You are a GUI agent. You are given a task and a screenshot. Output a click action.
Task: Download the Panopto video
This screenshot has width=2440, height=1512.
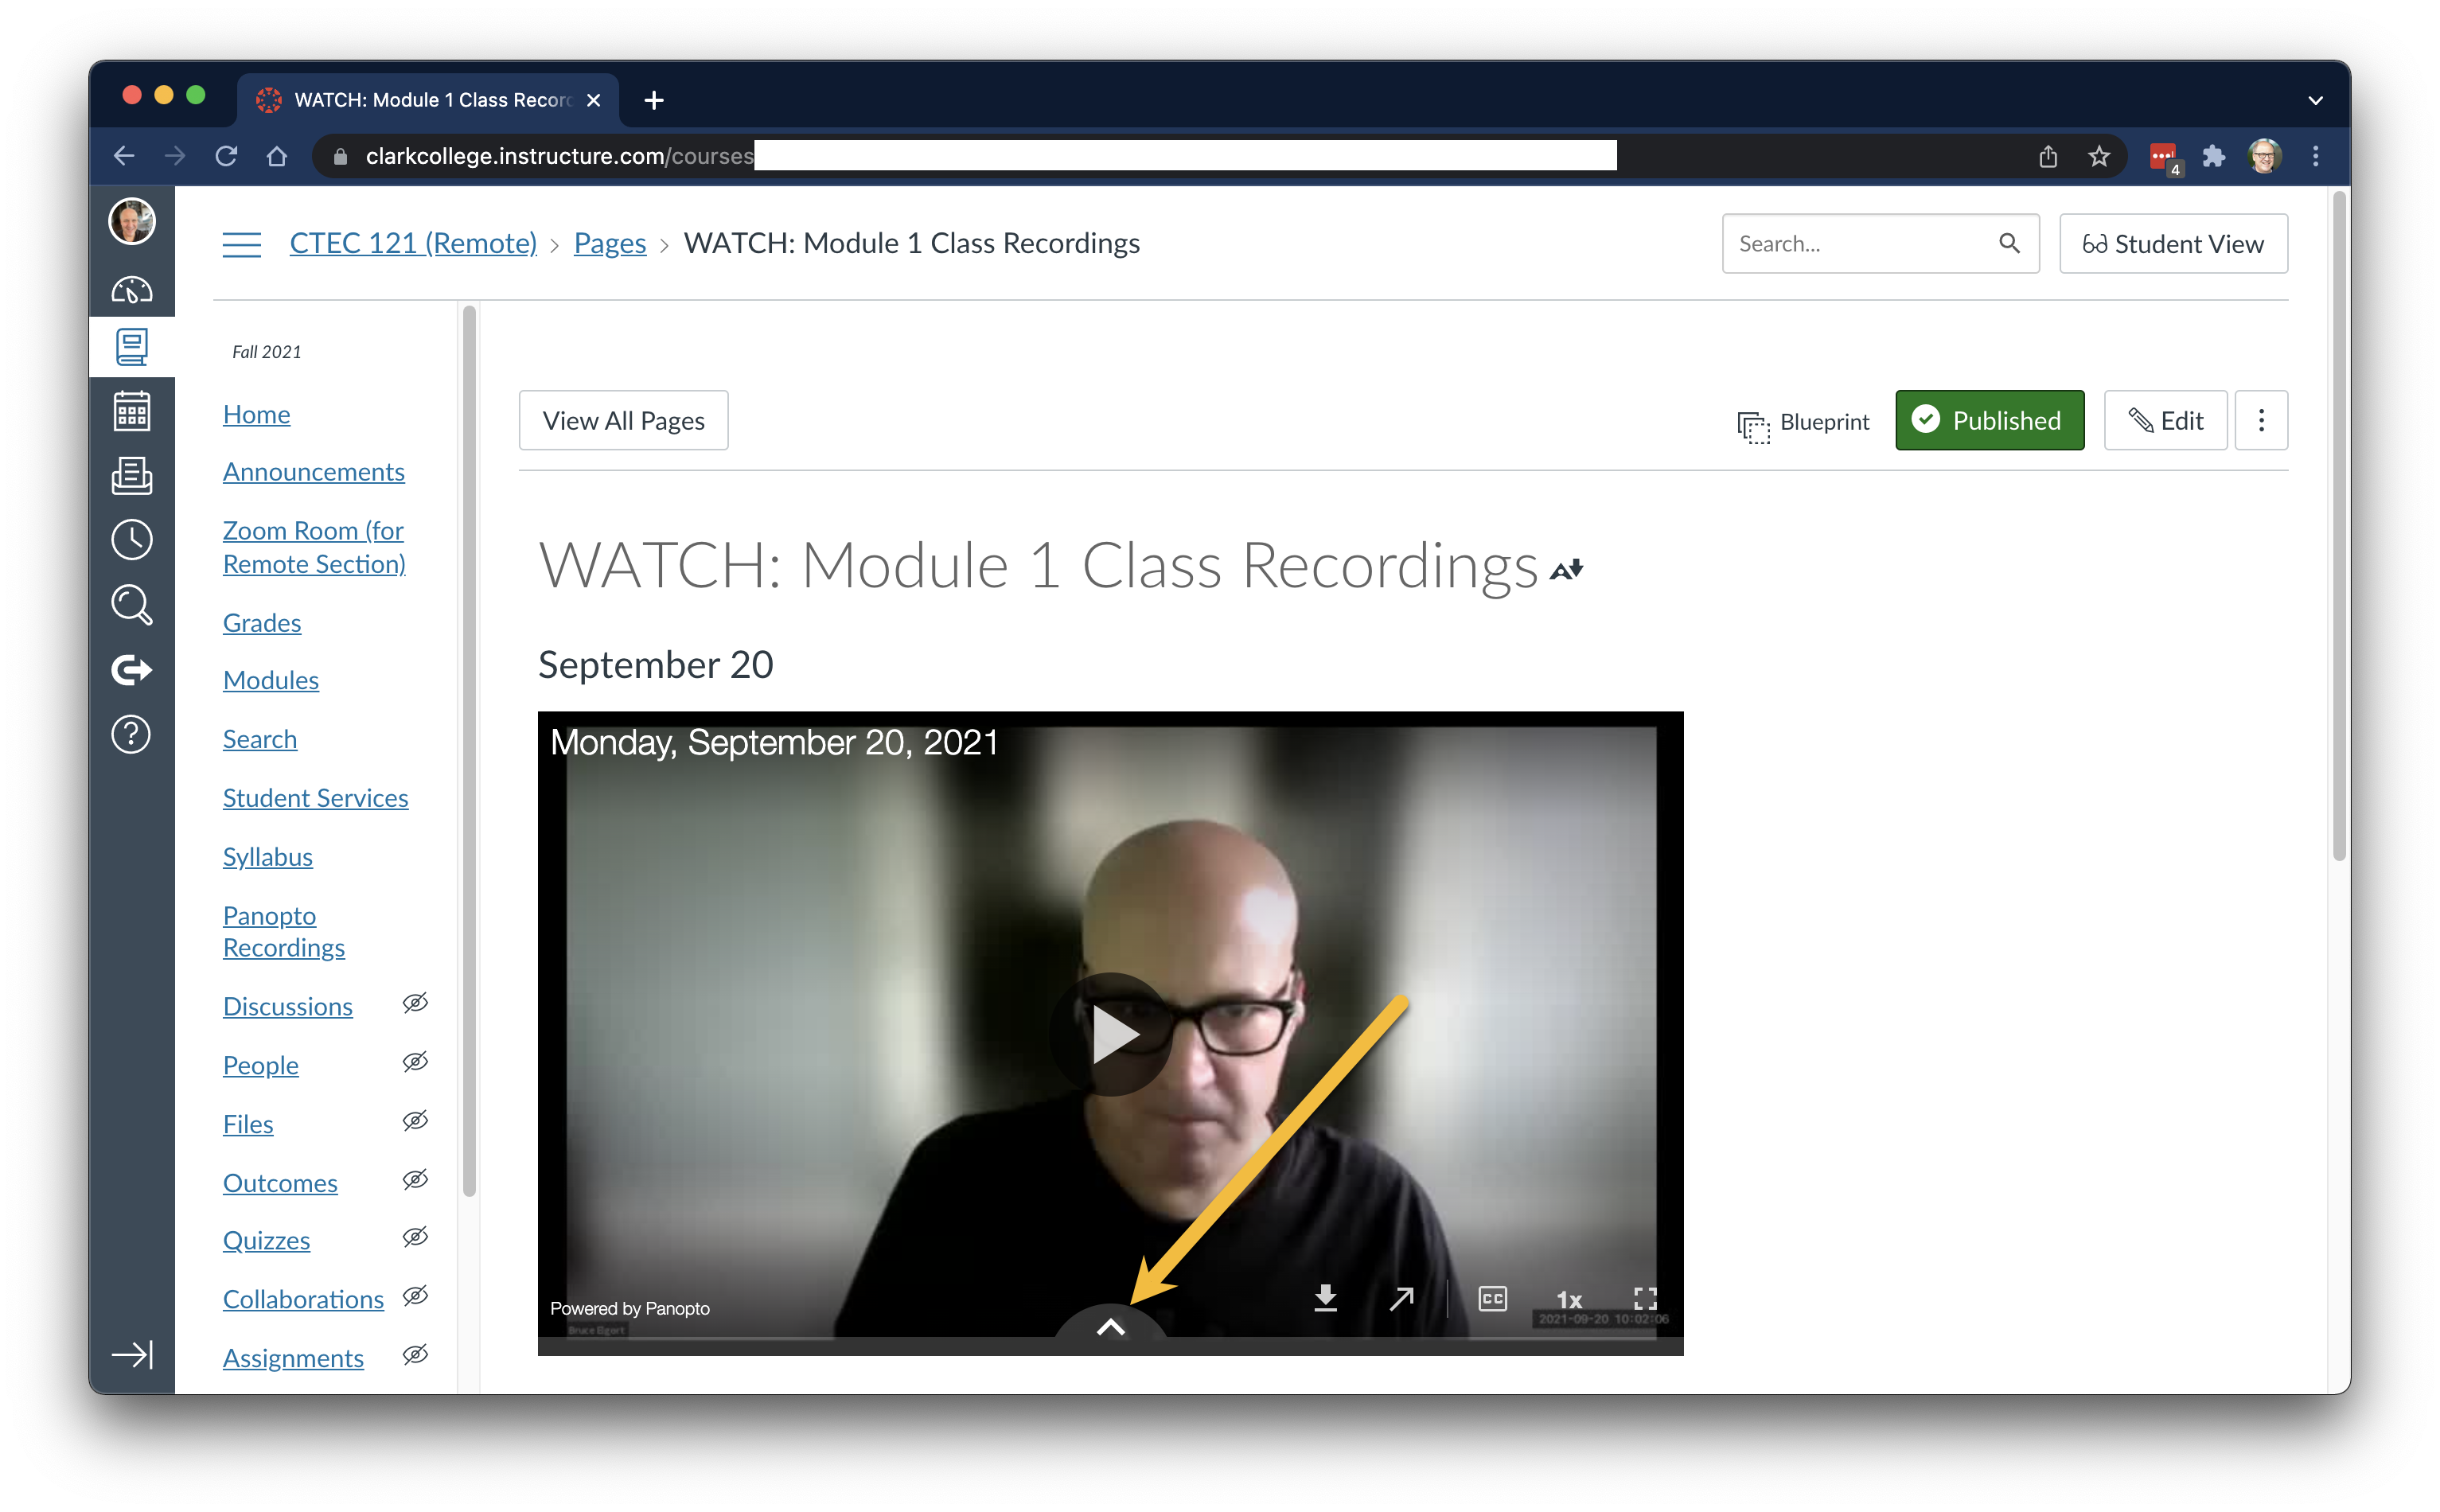pos(1325,1298)
